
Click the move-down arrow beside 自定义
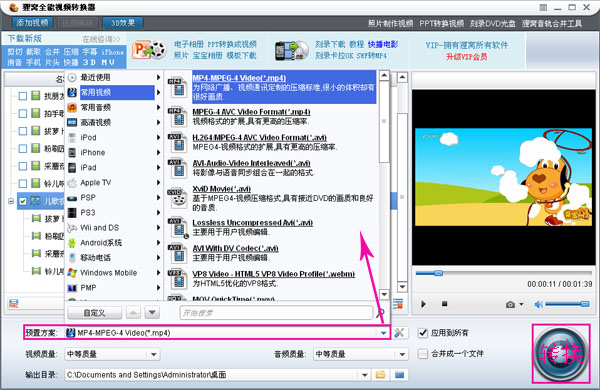pyautogui.click(x=152, y=313)
